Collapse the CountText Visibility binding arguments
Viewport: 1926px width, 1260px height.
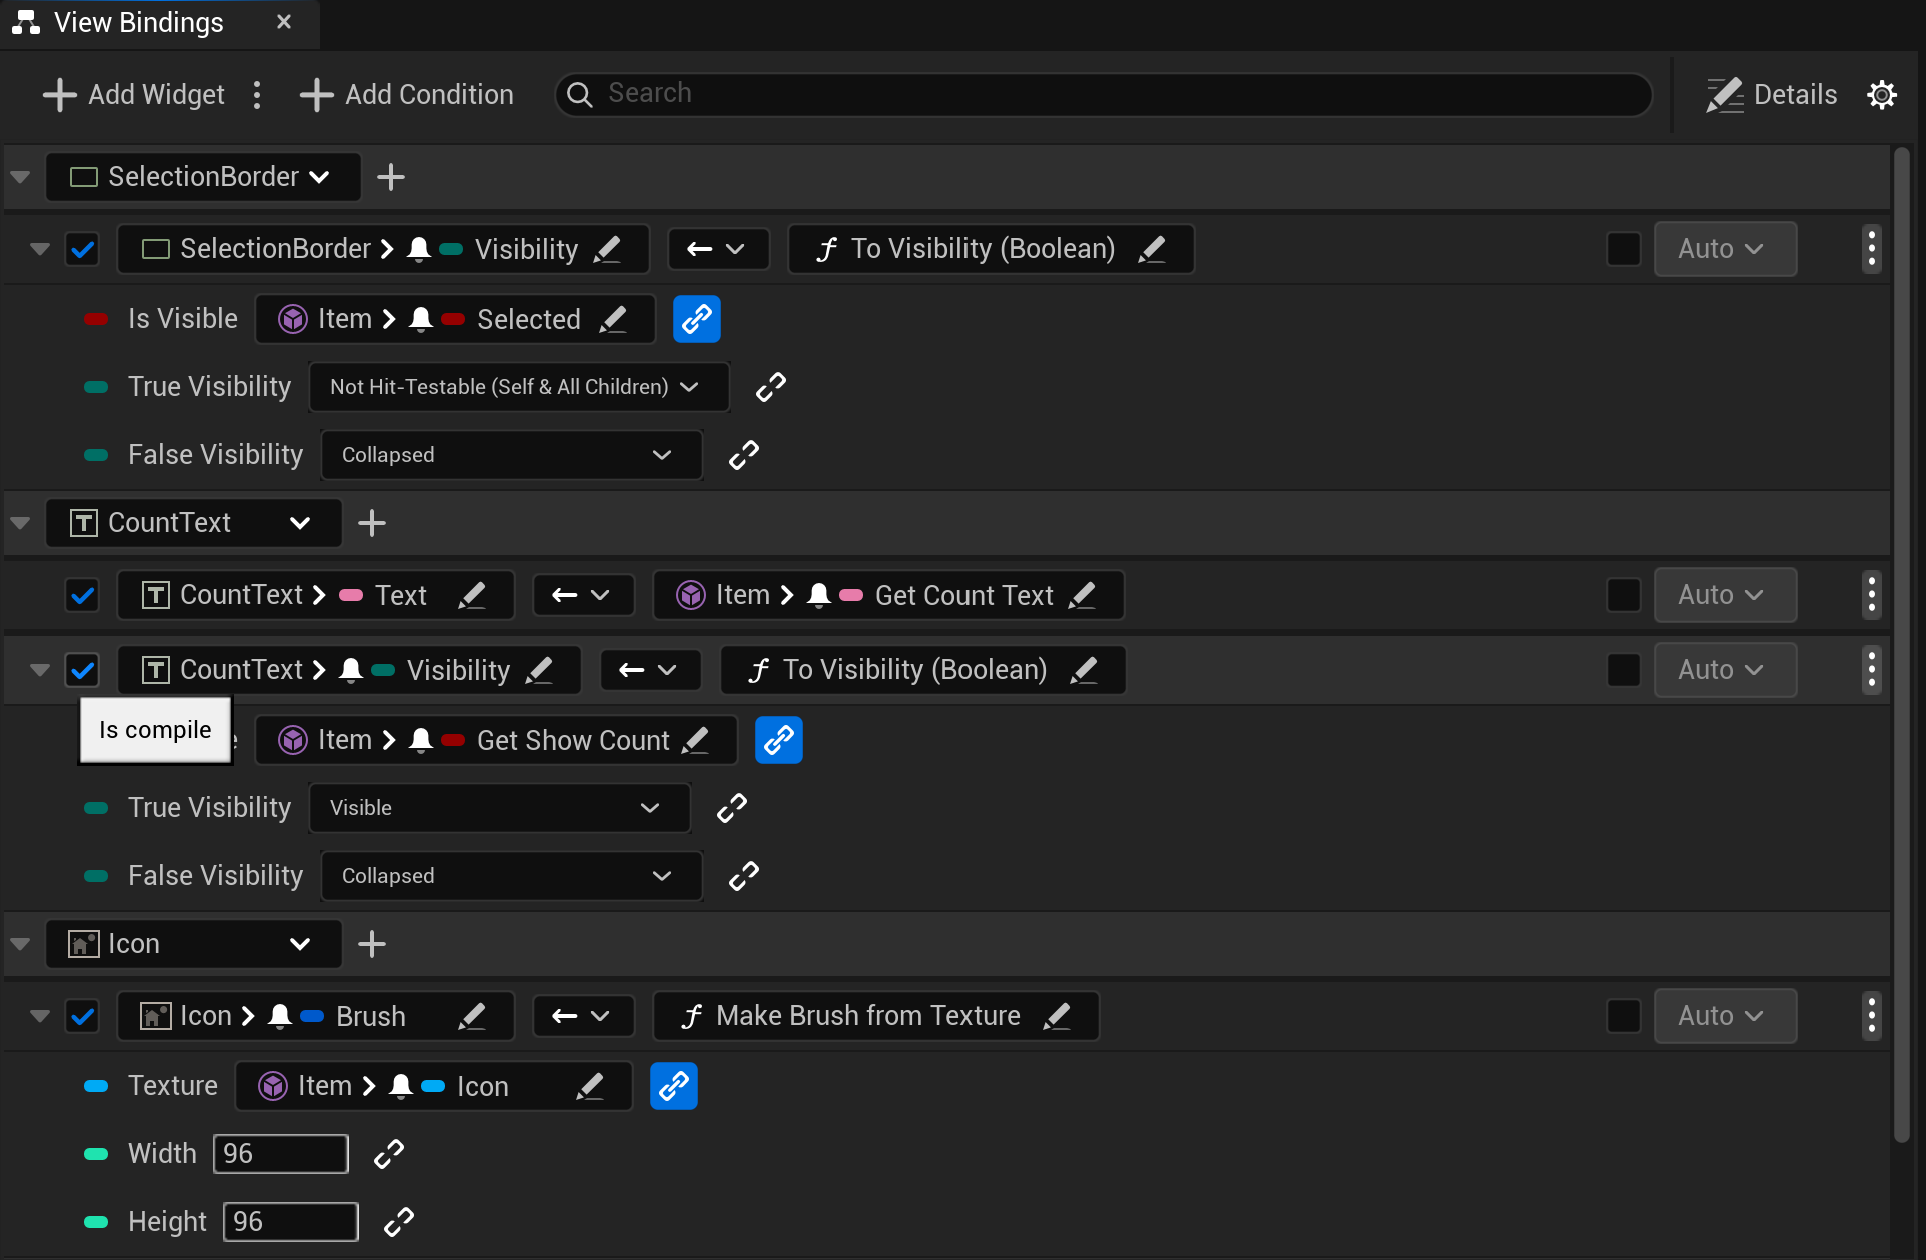point(40,670)
